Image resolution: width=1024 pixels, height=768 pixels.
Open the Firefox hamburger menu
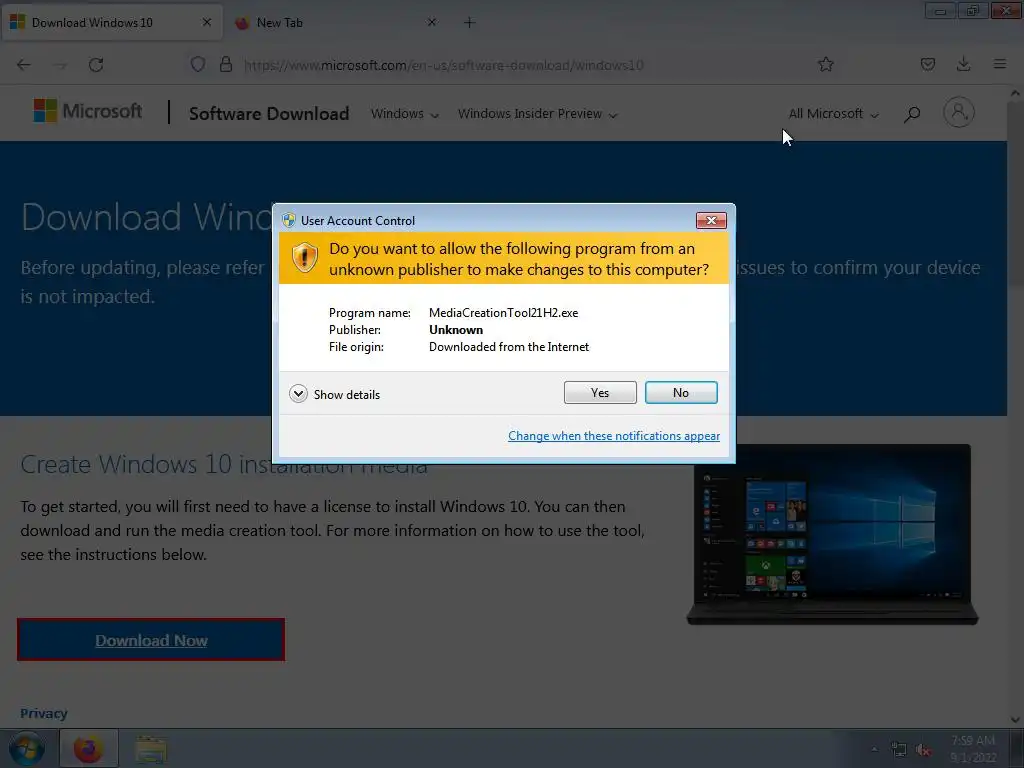tap(1000, 64)
